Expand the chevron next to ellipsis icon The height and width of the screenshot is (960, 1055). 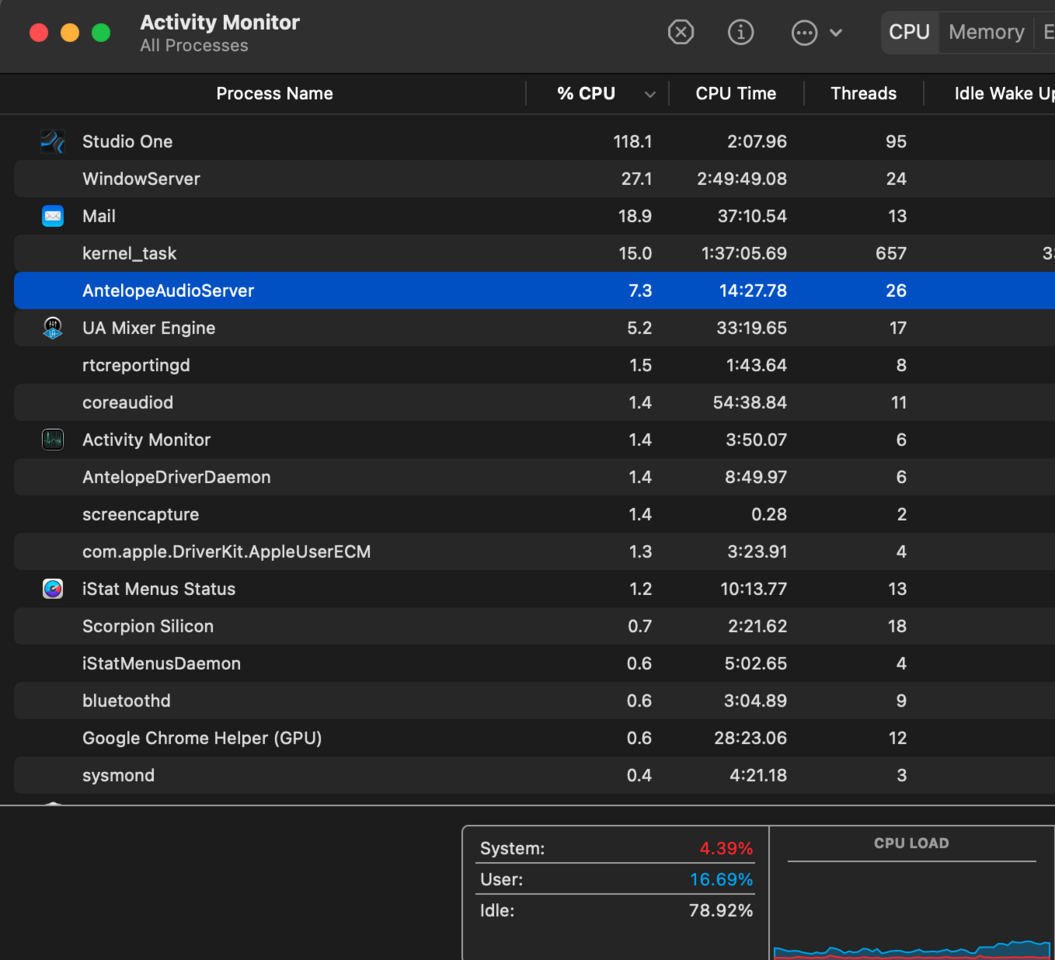pos(836,32)
